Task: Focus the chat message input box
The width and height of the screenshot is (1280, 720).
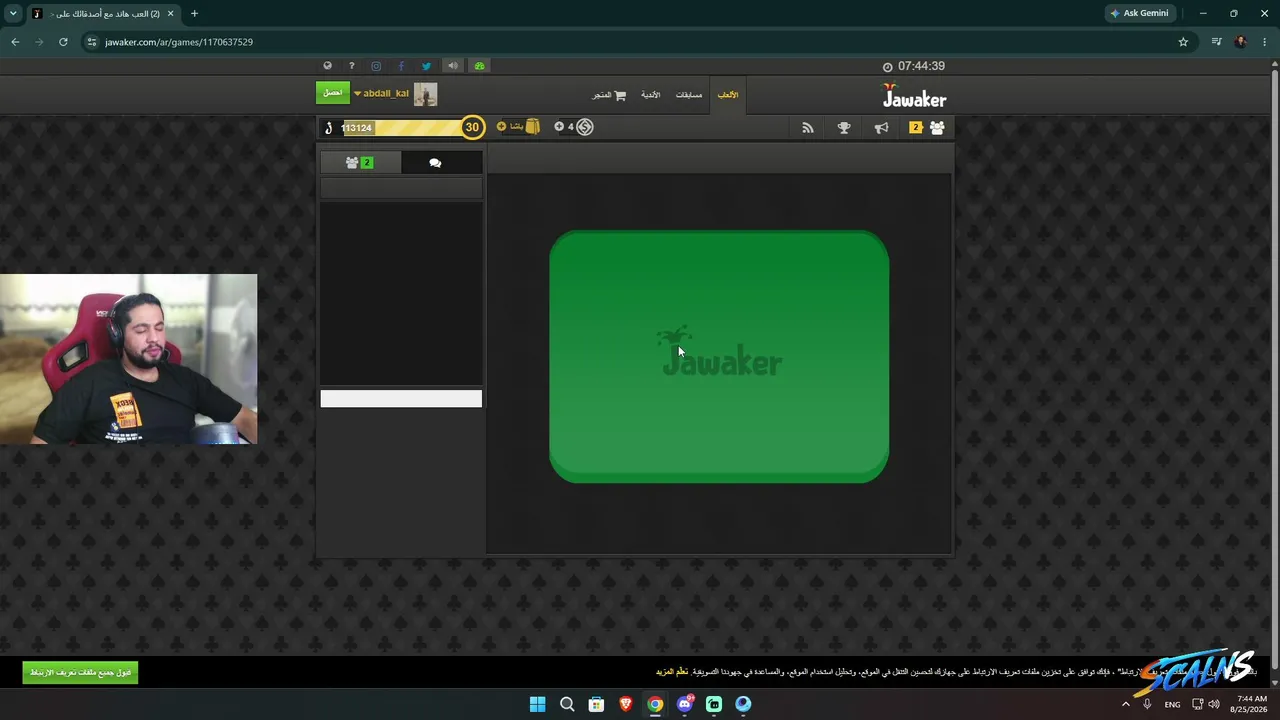Action: point(401,399)
